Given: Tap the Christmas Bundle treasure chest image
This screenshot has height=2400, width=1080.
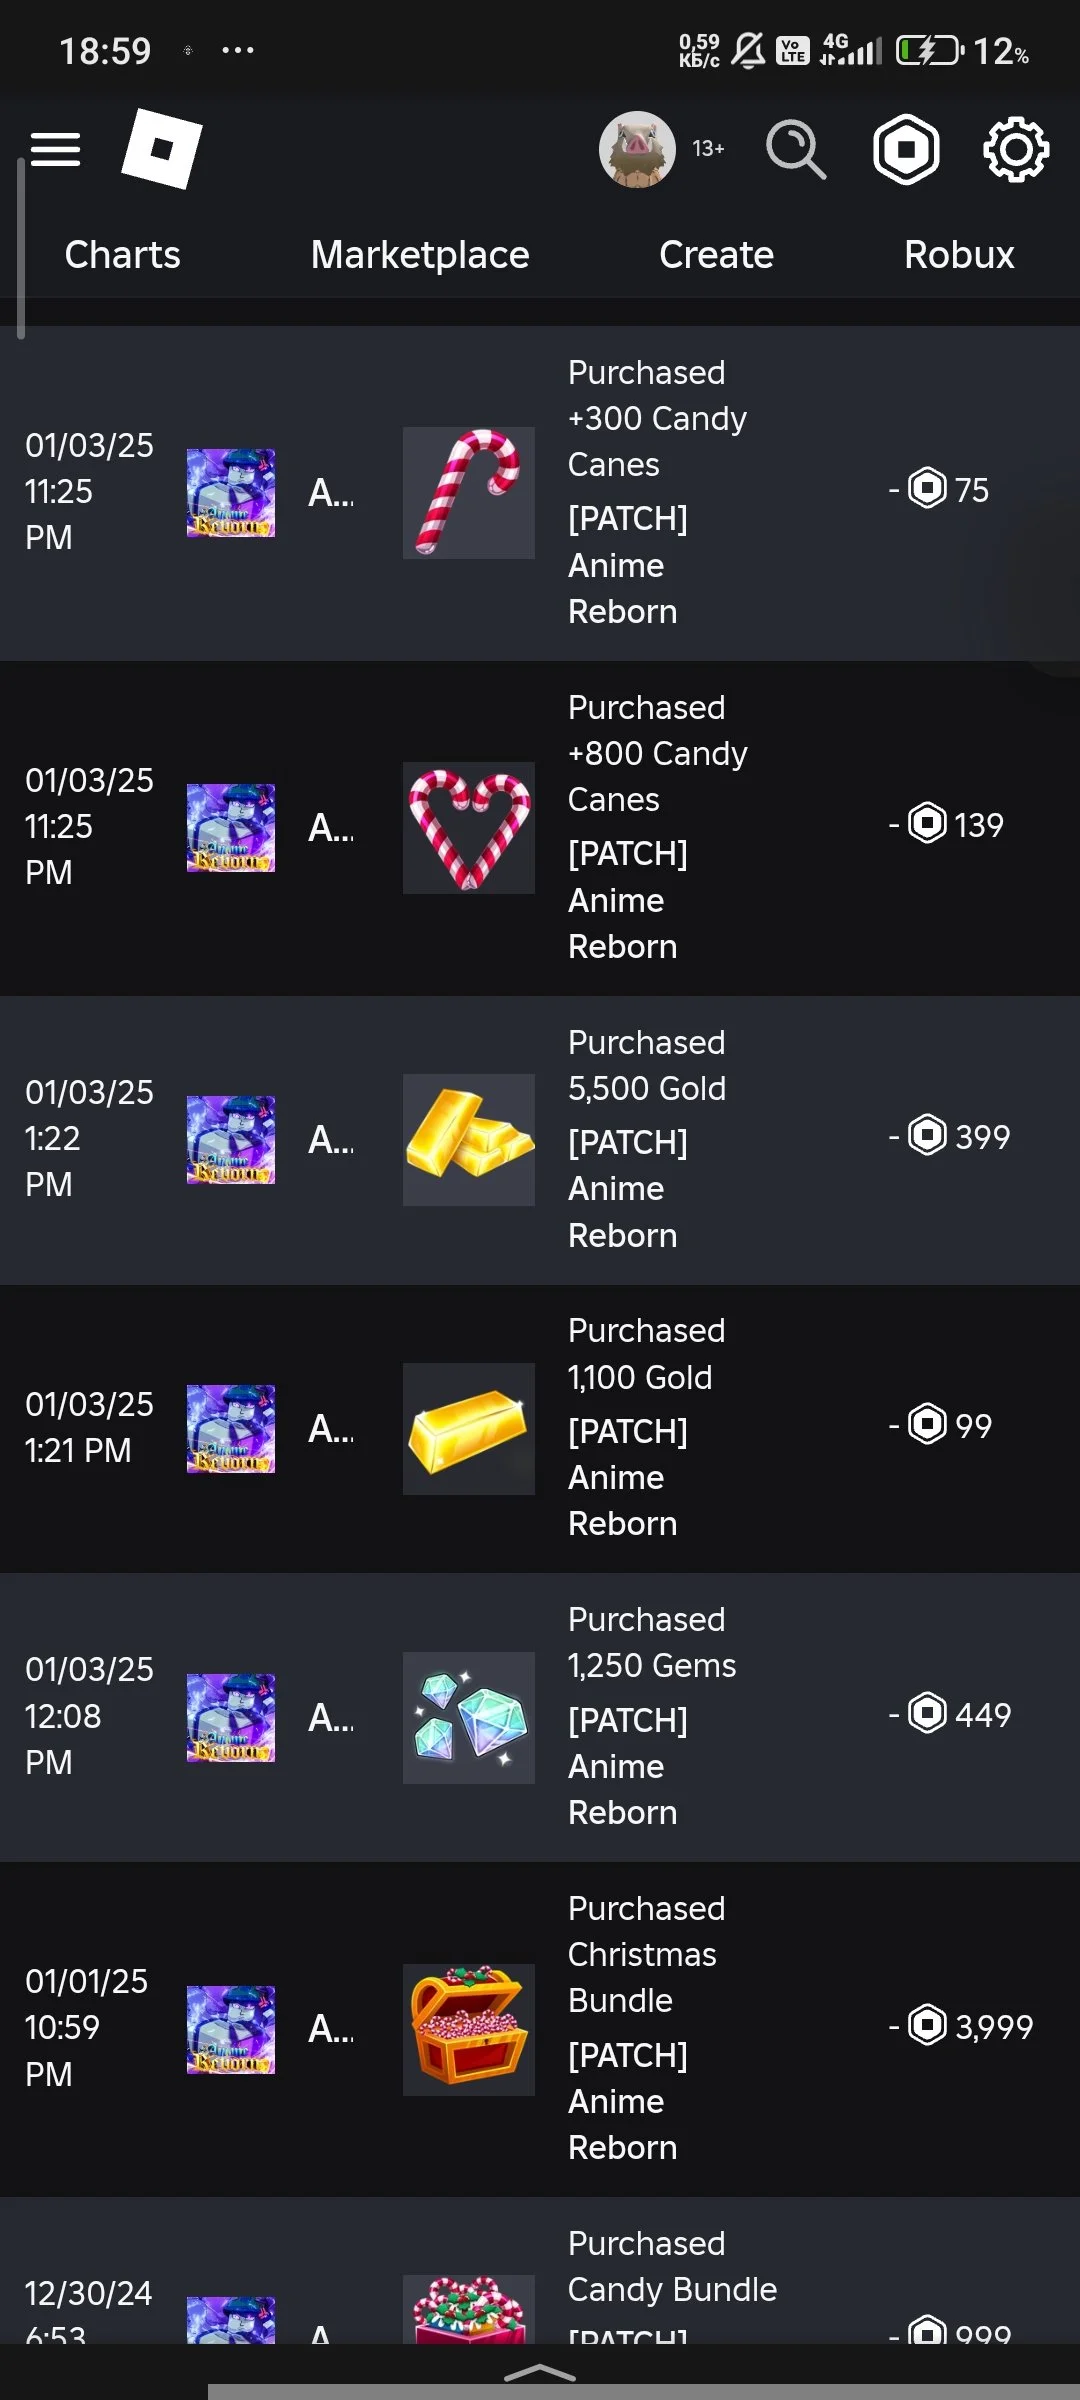Looking at the screenshot, I should point(468,2029).
